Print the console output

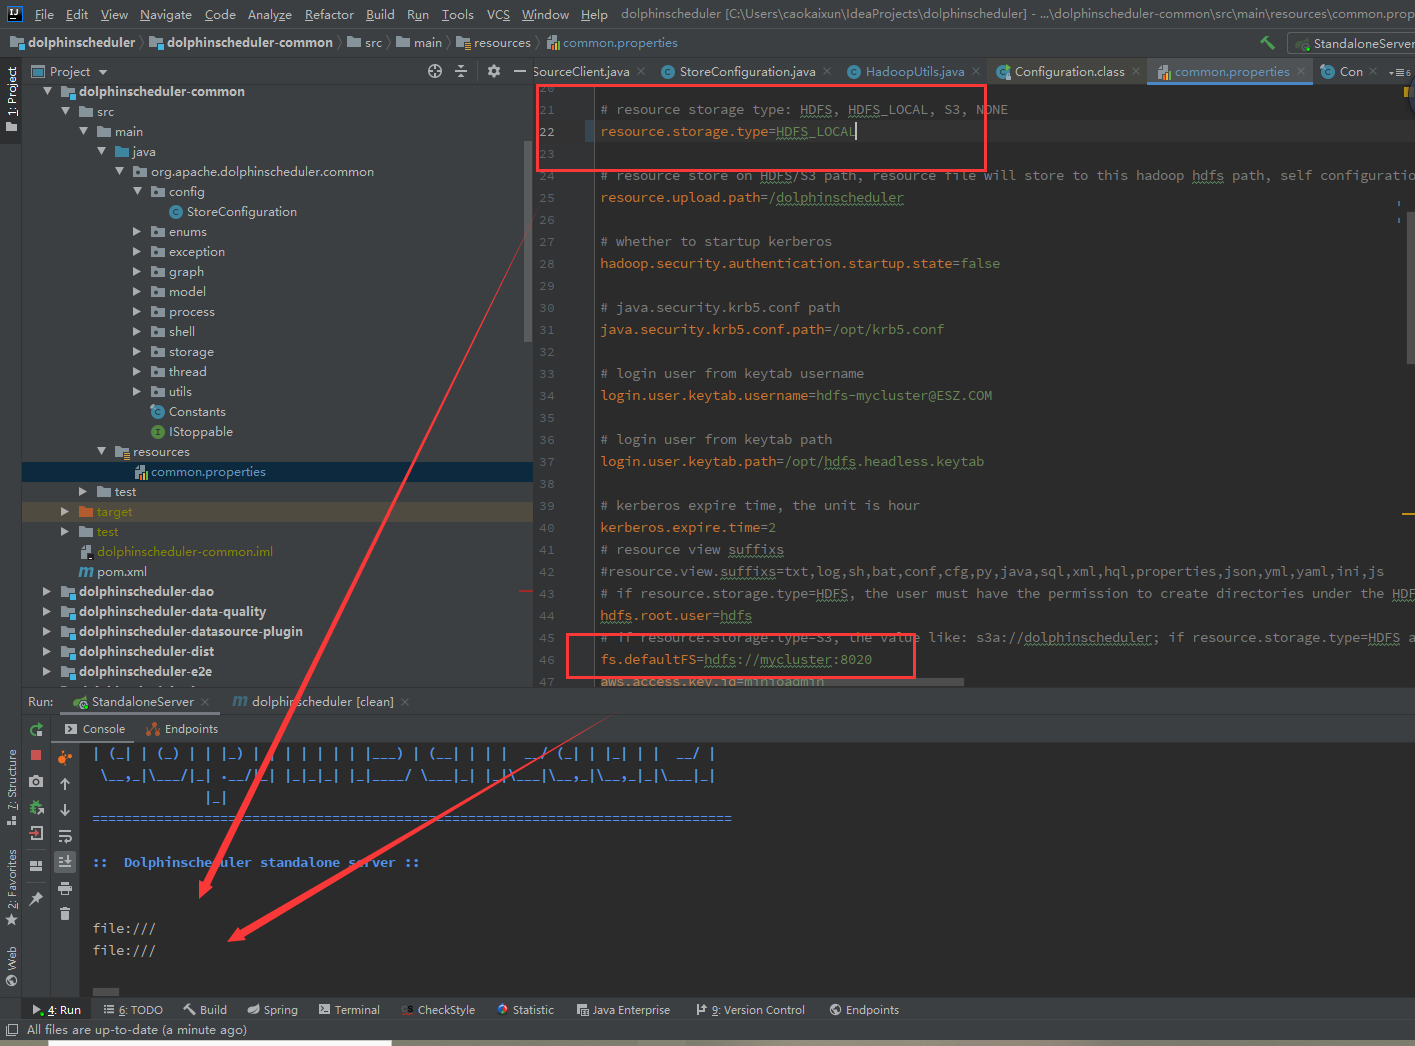(x=65, y=888)
